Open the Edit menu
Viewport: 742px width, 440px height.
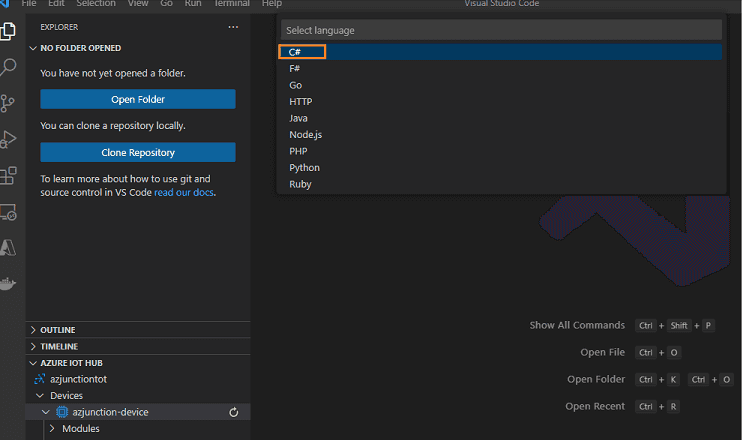pos(56,4)
